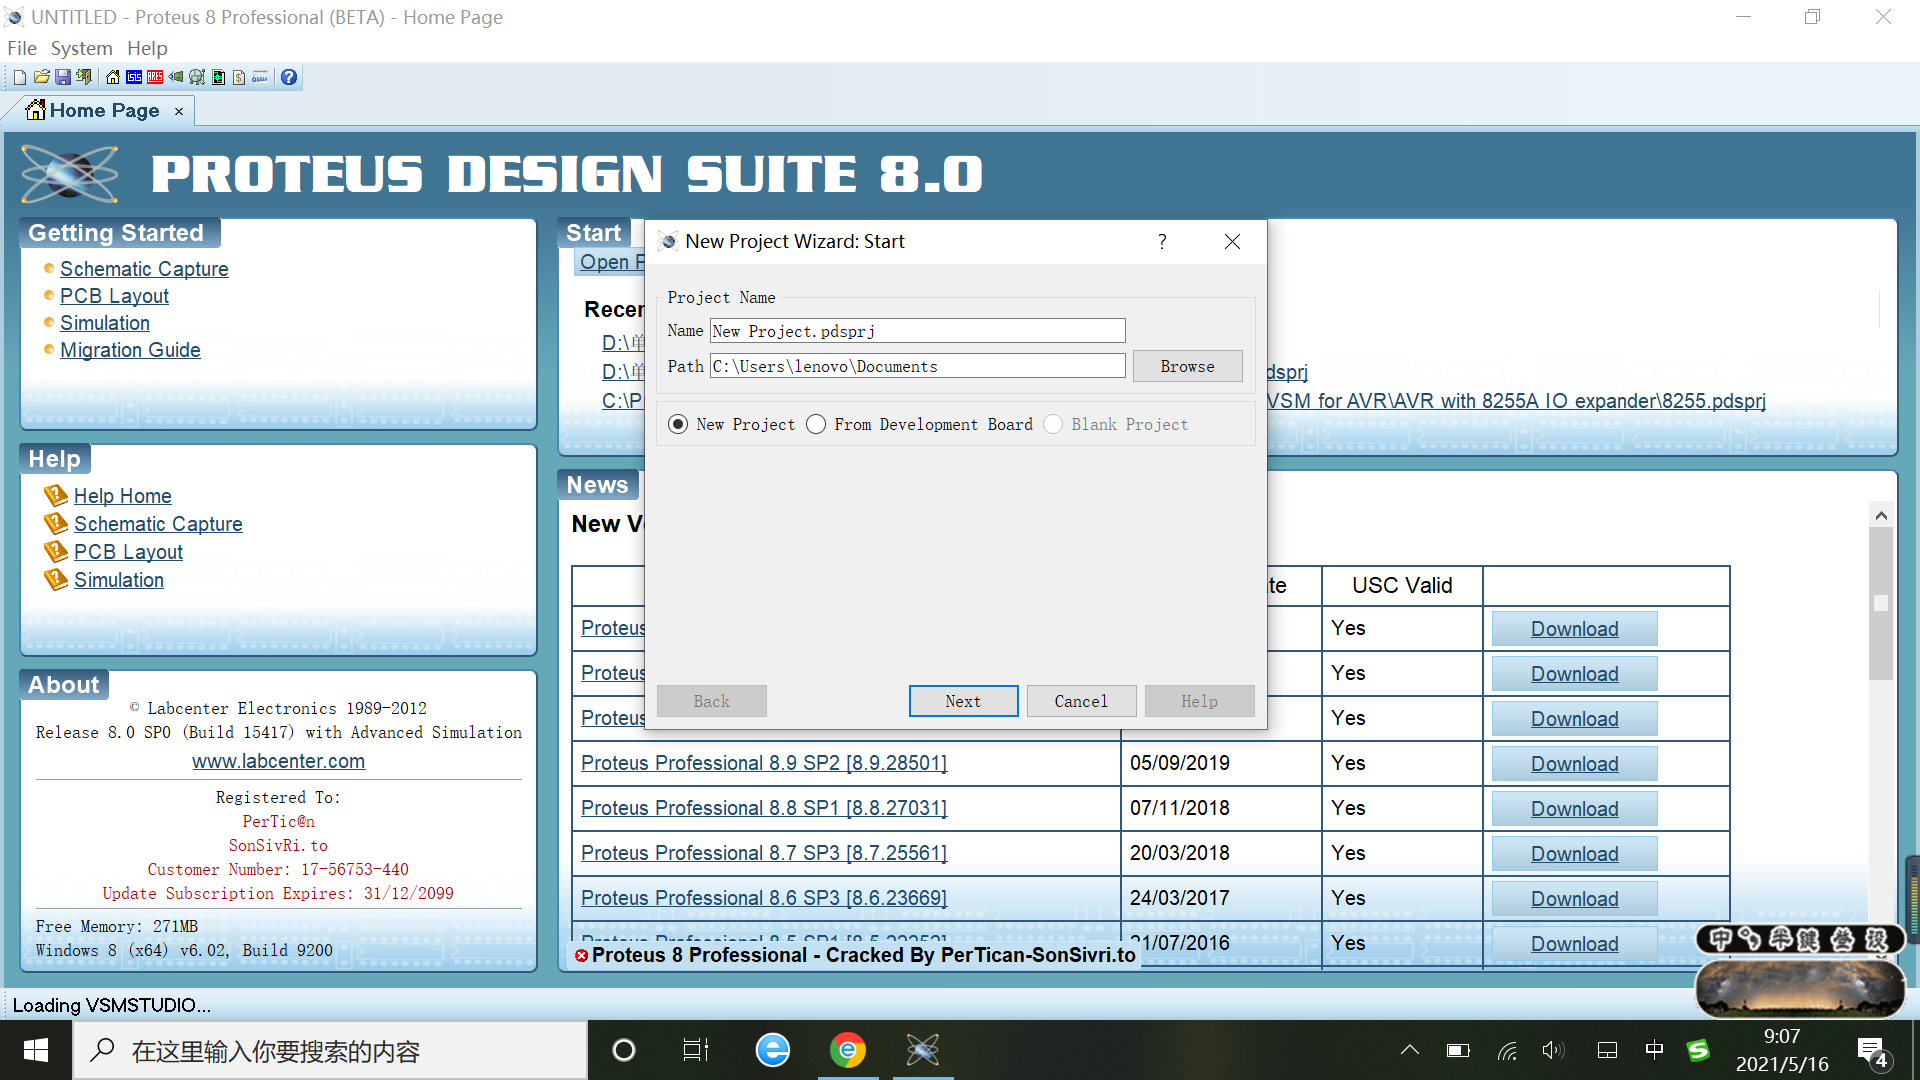1920x1080 pixels.
Task: Choose the Blank Project radio button
Action: pos(1053,424)
